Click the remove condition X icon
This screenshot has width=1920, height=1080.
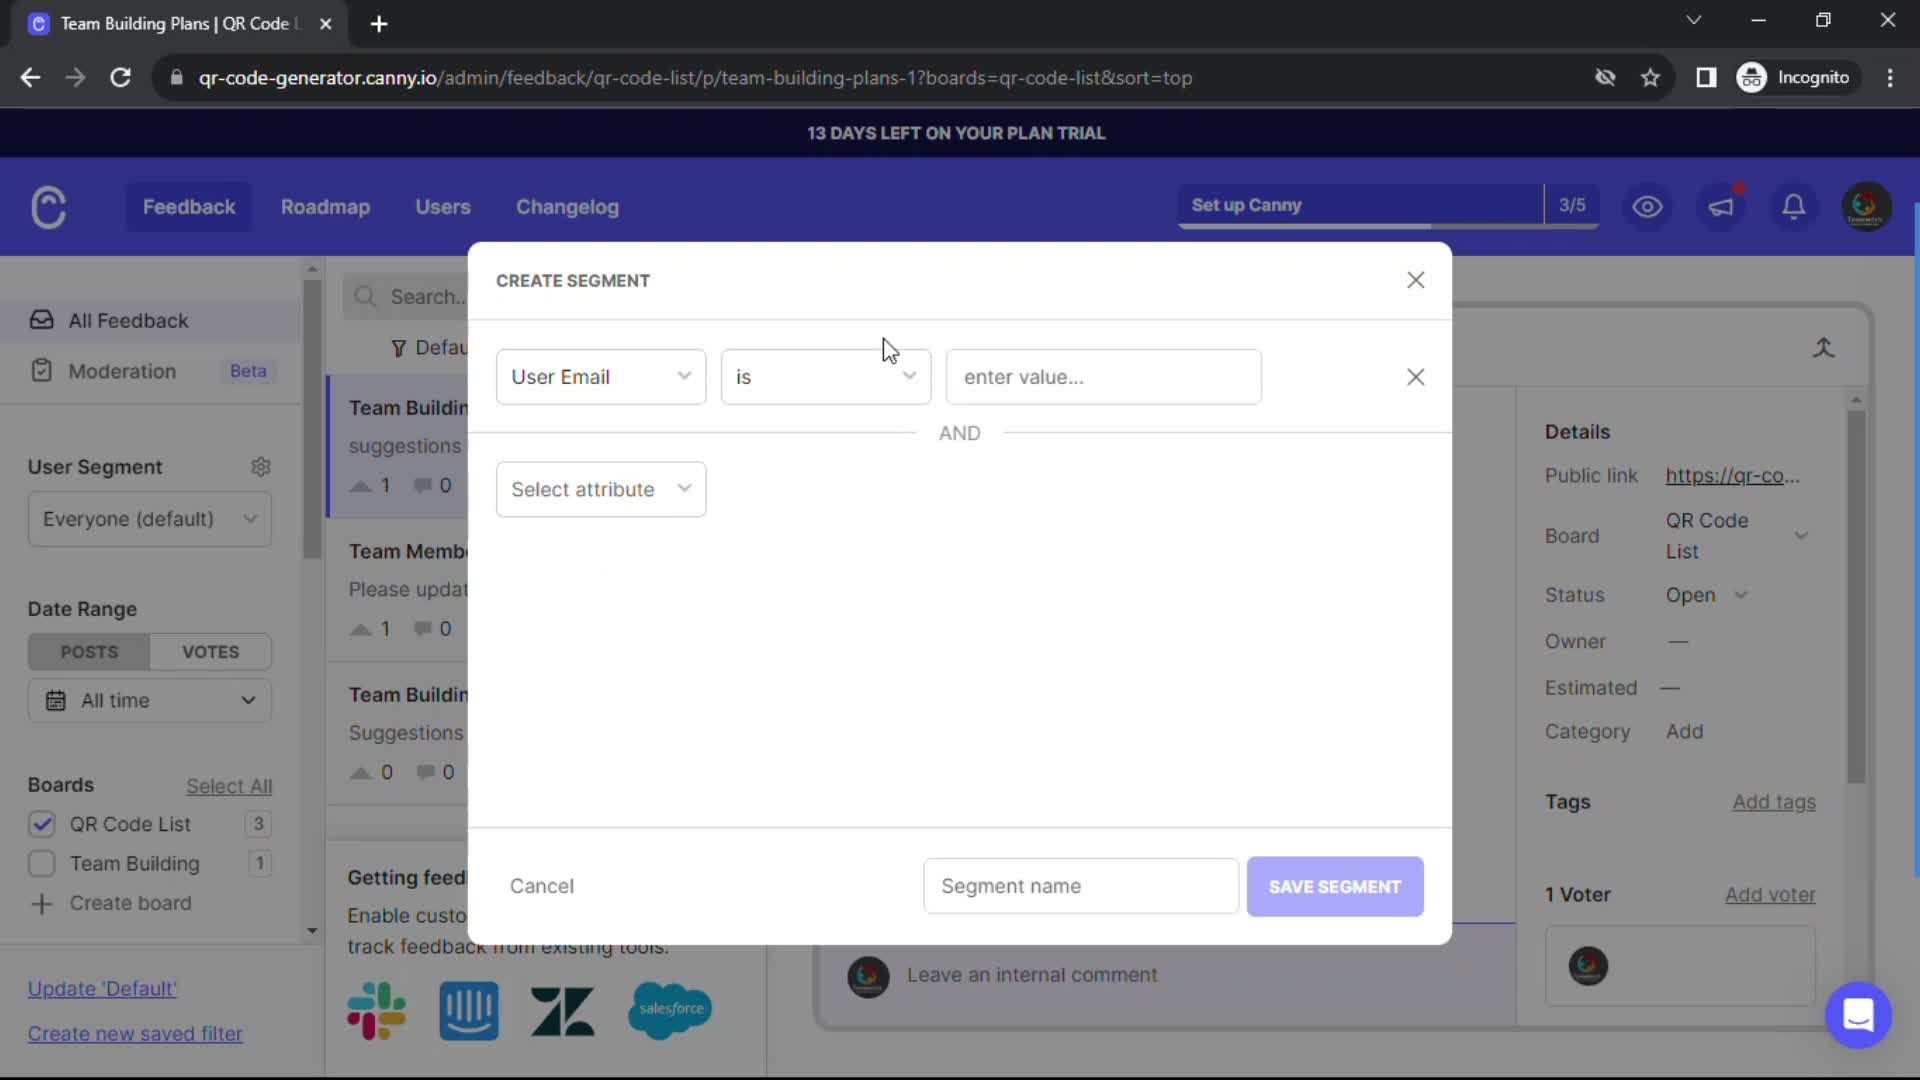1415,377
